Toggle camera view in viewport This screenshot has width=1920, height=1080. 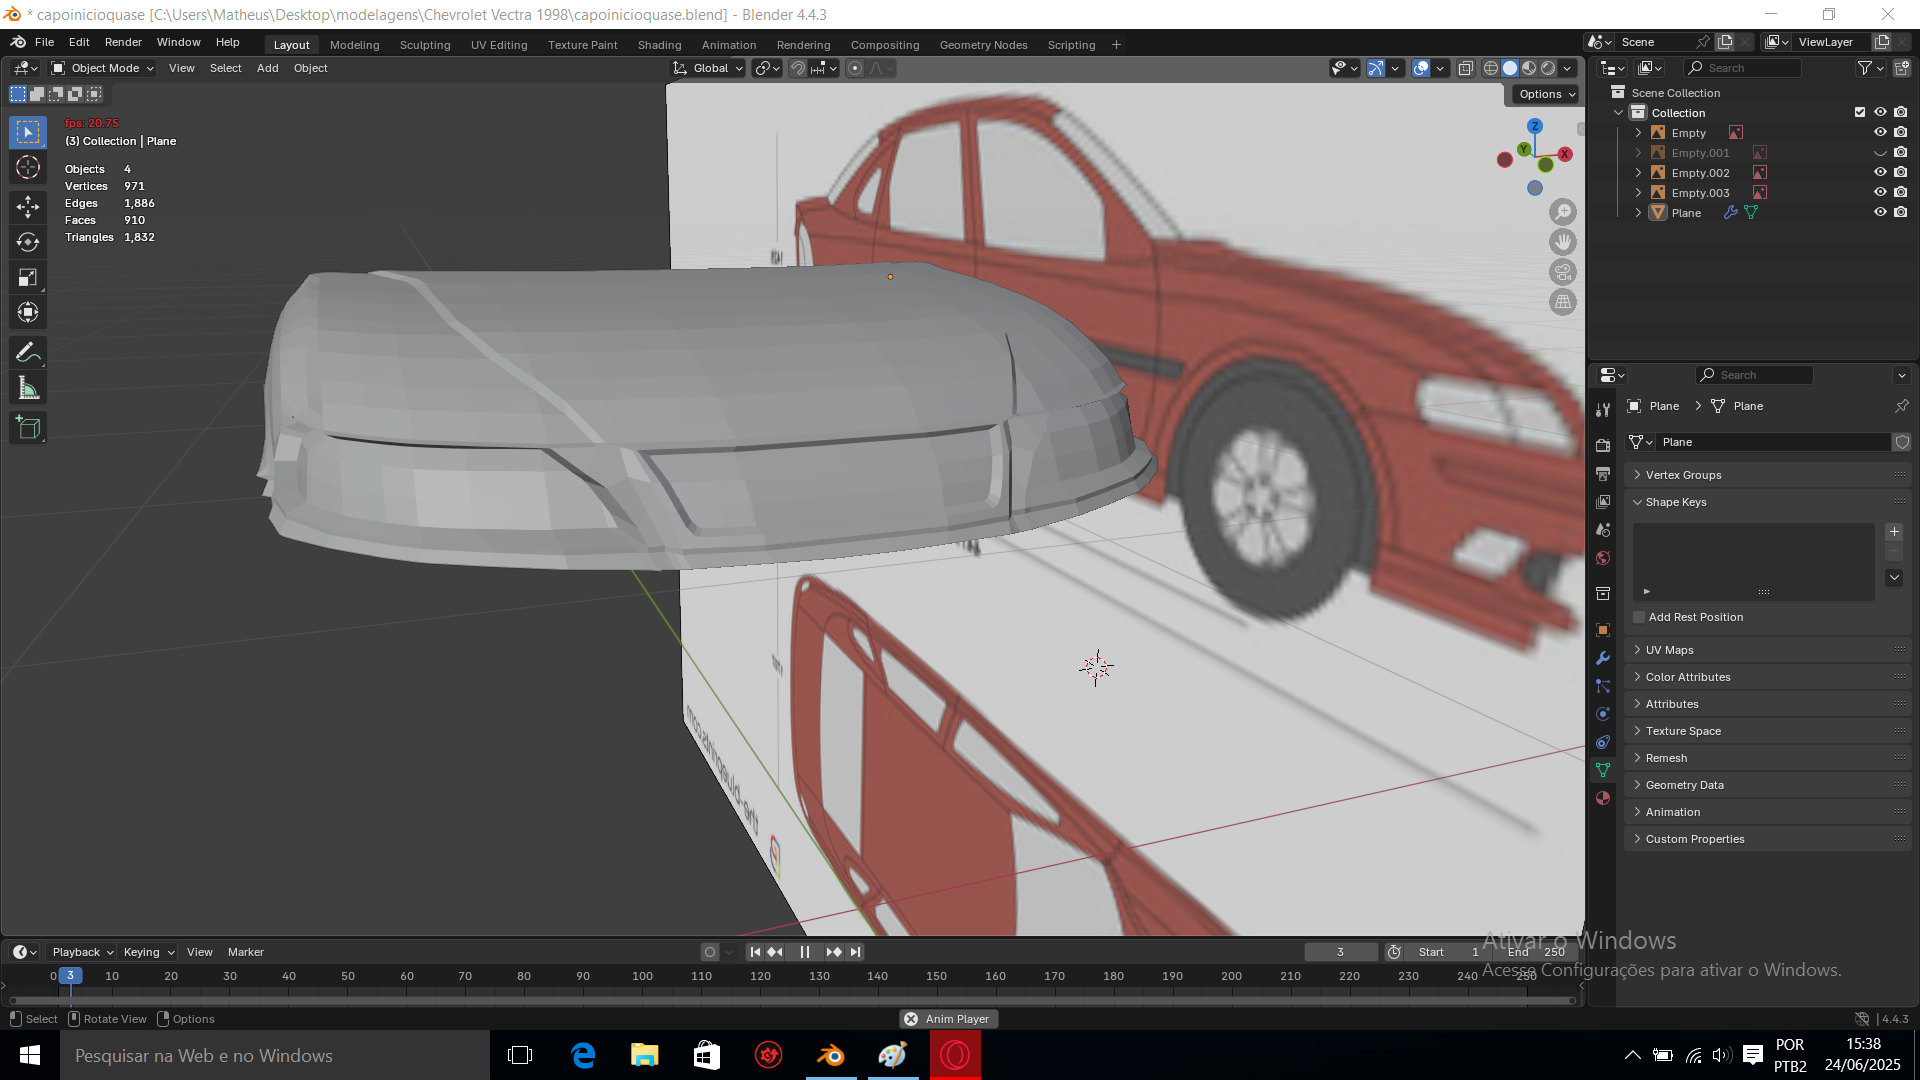[1562, 272]
